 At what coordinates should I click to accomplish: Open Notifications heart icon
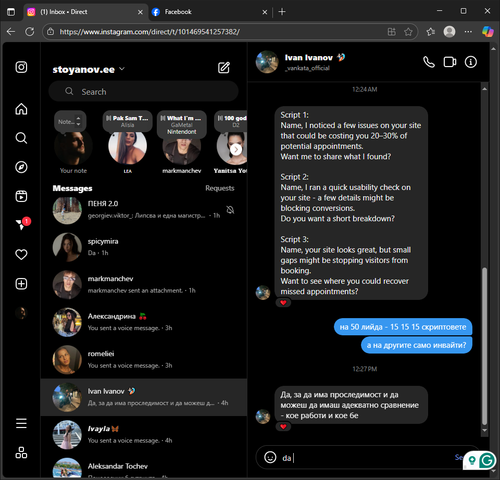tap(21, 254)
